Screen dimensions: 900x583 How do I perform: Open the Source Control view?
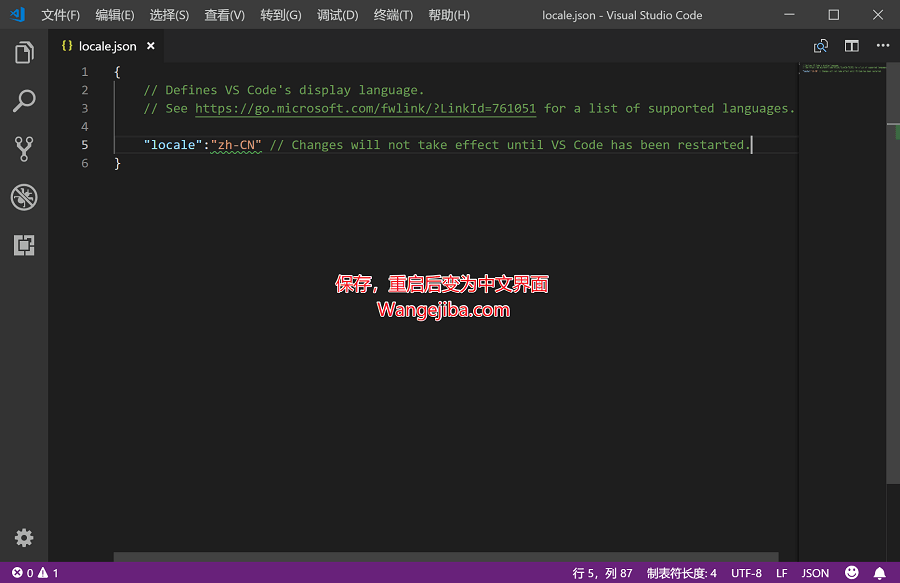pos(24,149)
